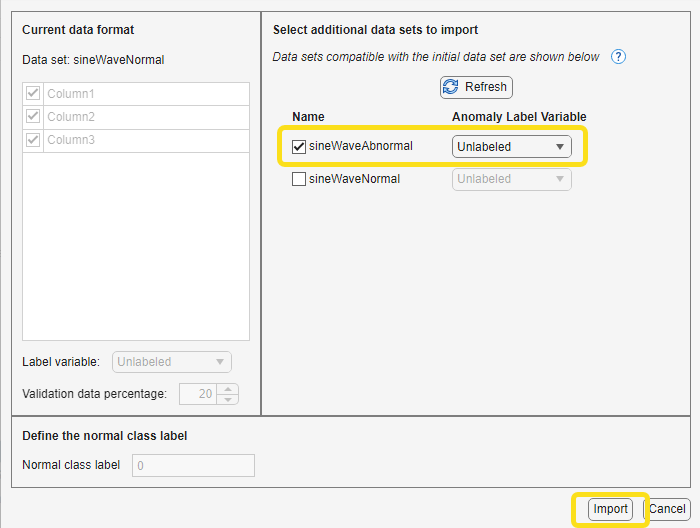The image size is (700, 528).
Task: Open sineWaveNormal anomaly label dropdown
Action: point(511,179)
